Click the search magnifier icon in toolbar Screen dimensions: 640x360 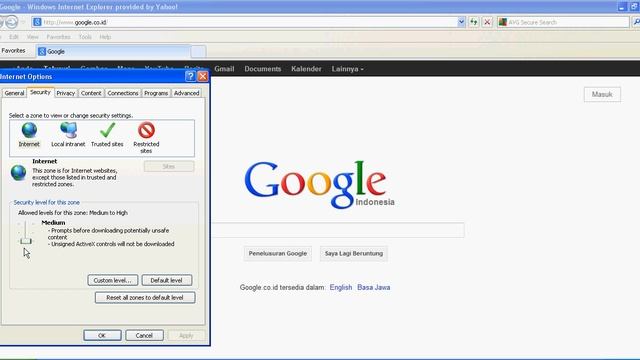(x=636, y=22)
